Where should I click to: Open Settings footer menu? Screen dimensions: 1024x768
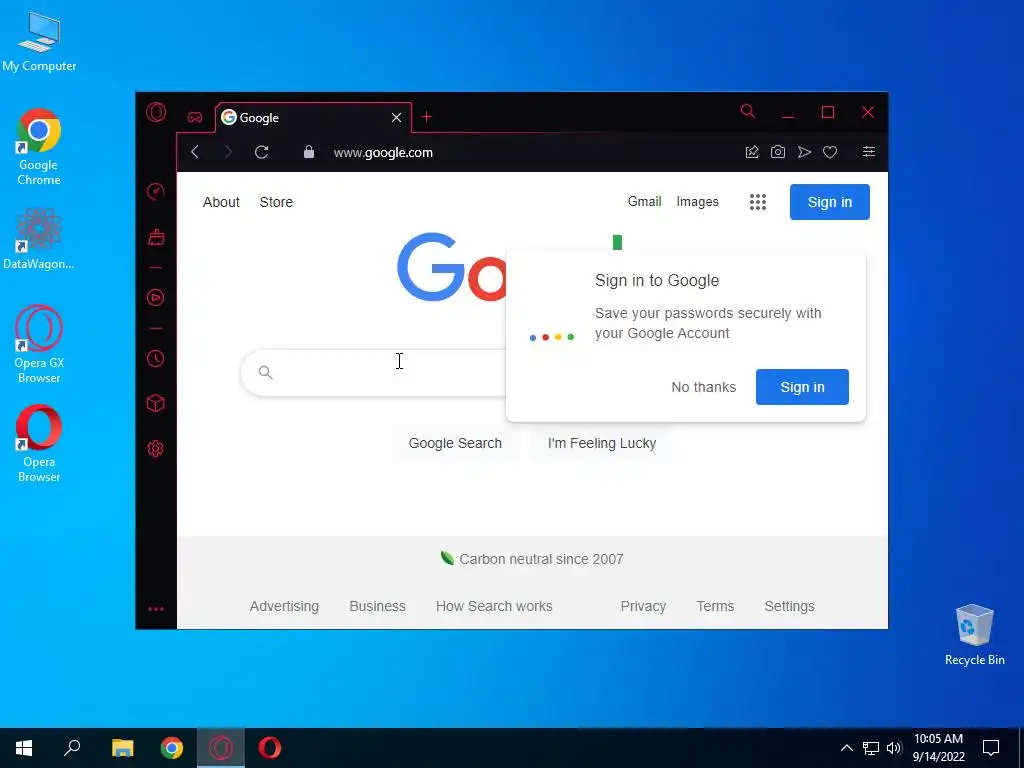(790, 606)
